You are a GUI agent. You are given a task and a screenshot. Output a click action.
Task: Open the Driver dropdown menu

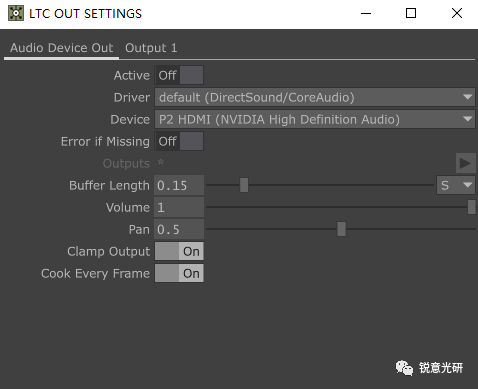(315, 97)
